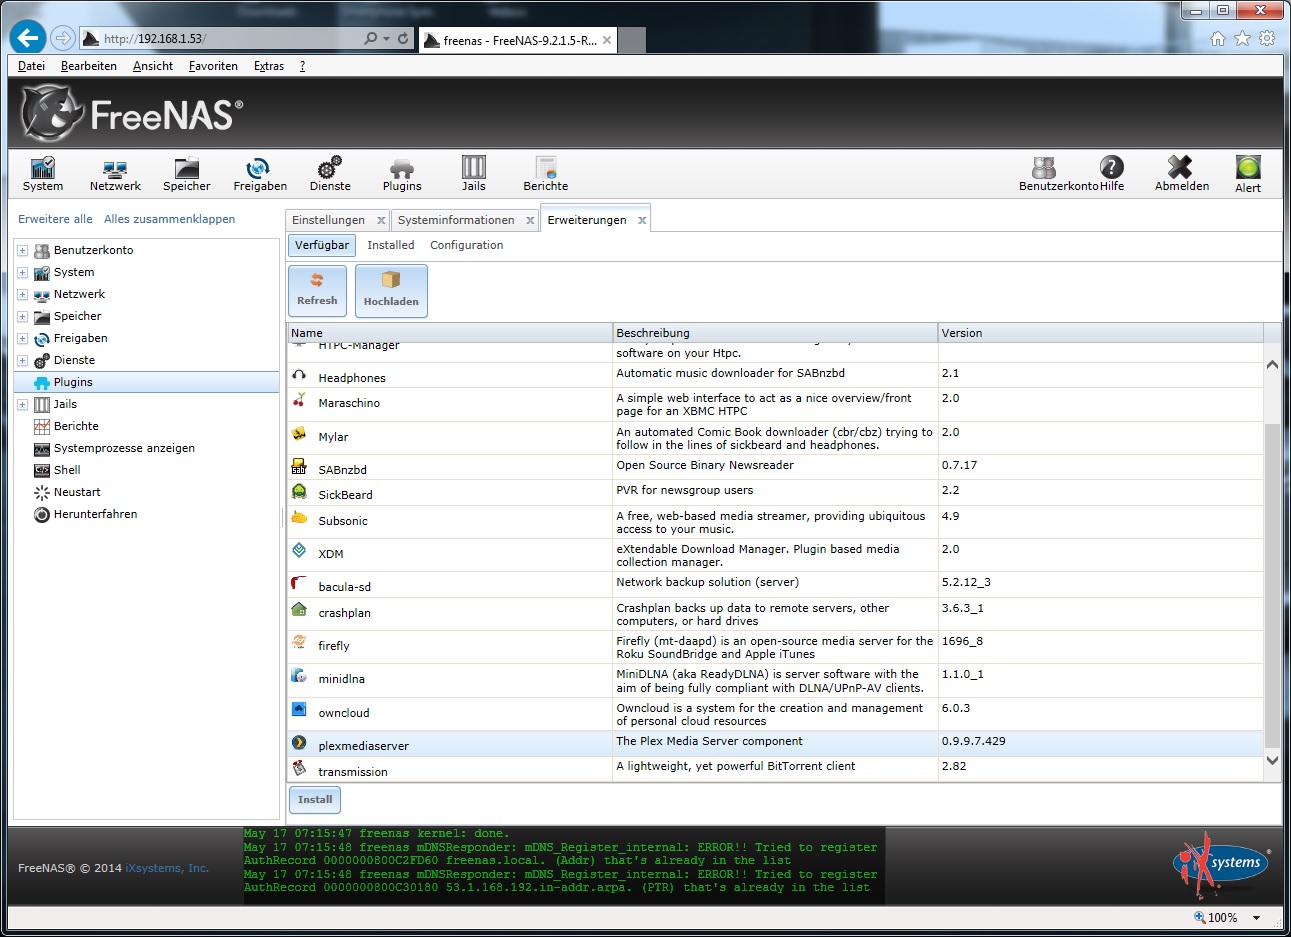Viewport: 1291px width, 937px height.
Task: Expand the Benutzerkonto tree node
Action: [22, 250]
